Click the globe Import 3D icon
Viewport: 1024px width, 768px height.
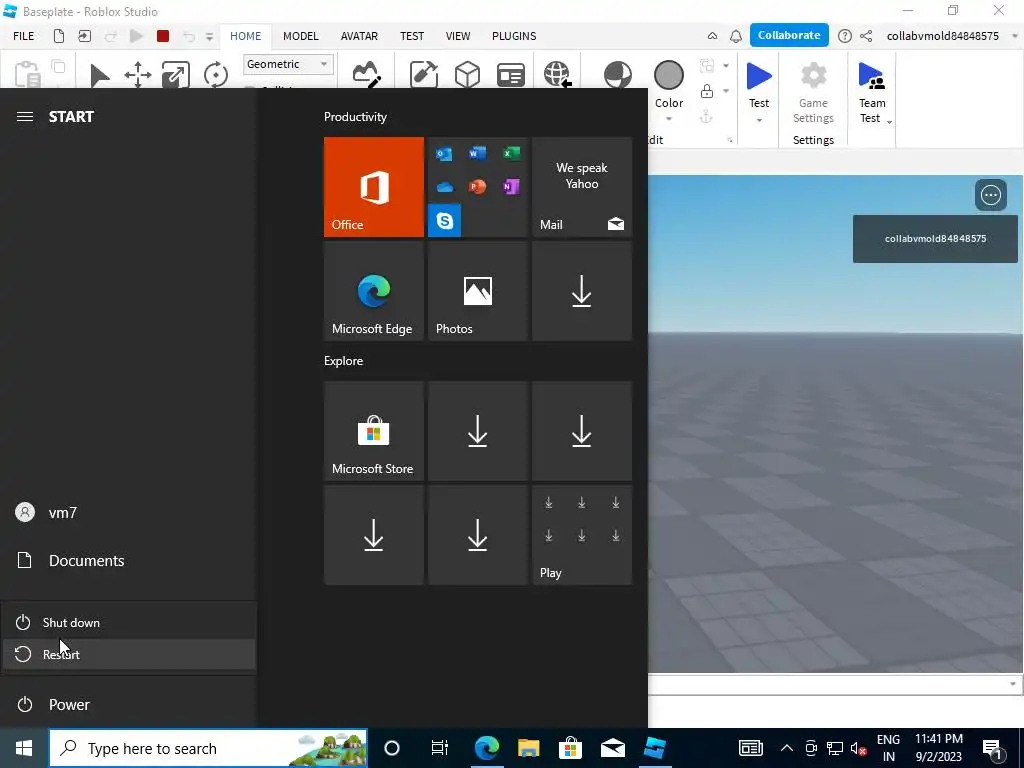click(557, 74)
